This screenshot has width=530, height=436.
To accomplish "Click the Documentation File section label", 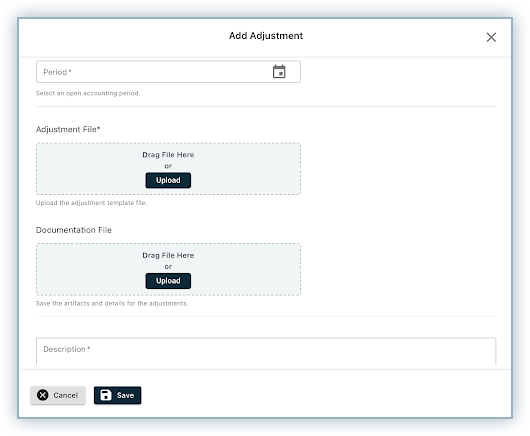I will click(x=74, y=230).
